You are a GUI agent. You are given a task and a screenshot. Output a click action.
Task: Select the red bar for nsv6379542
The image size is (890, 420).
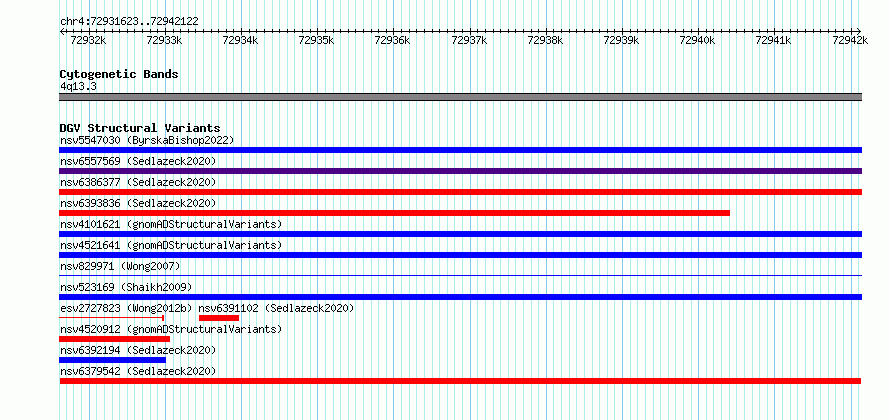coord(460,381)
